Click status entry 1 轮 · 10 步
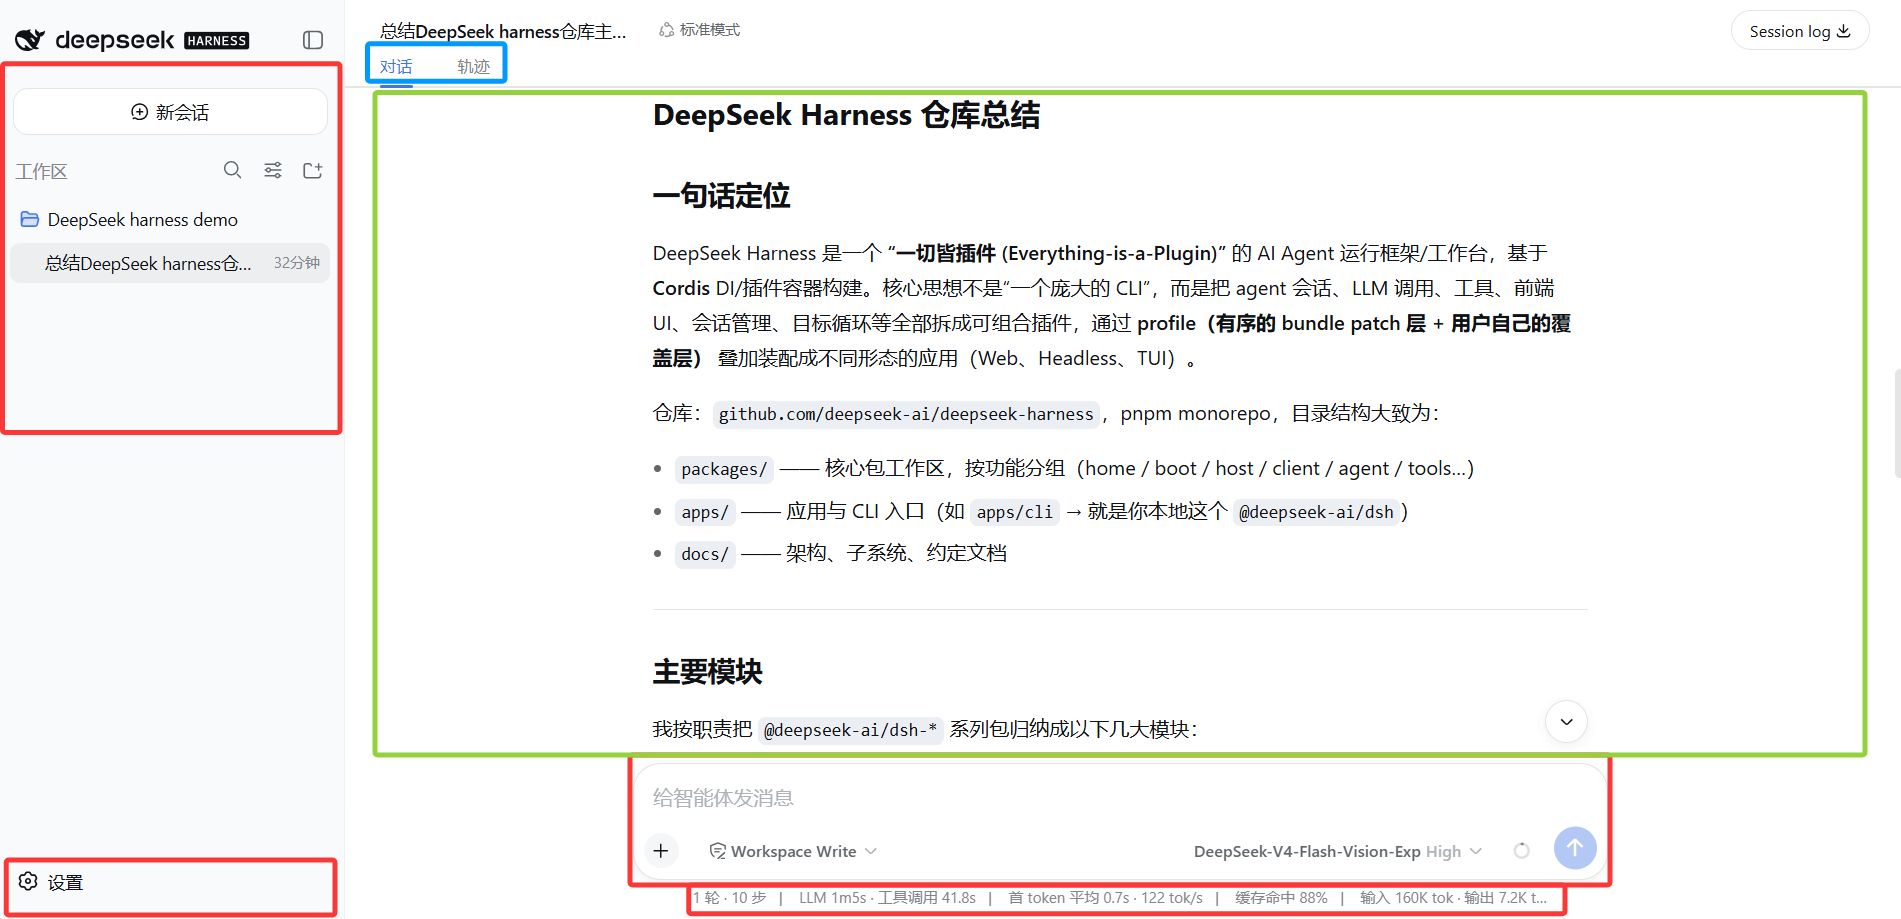Viewport: 1901px width, 919px height. [729, 898]
